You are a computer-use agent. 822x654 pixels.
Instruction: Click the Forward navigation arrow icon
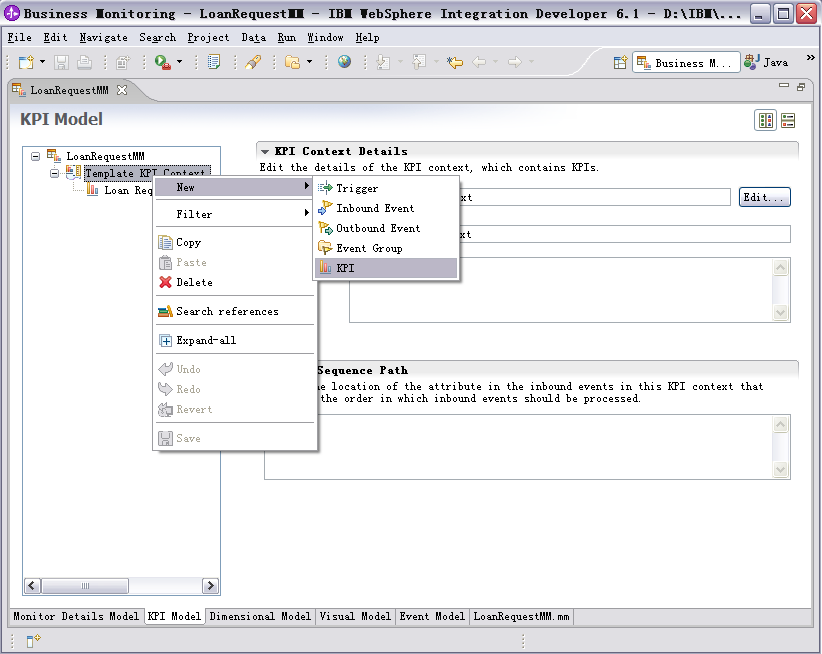tap(515, 62)
